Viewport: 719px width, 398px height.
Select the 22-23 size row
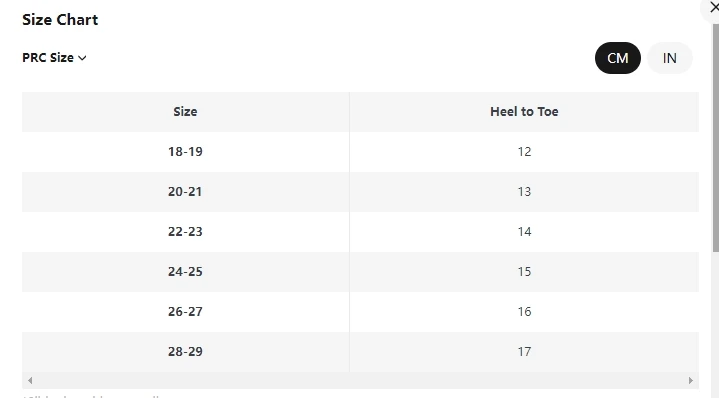360,232
